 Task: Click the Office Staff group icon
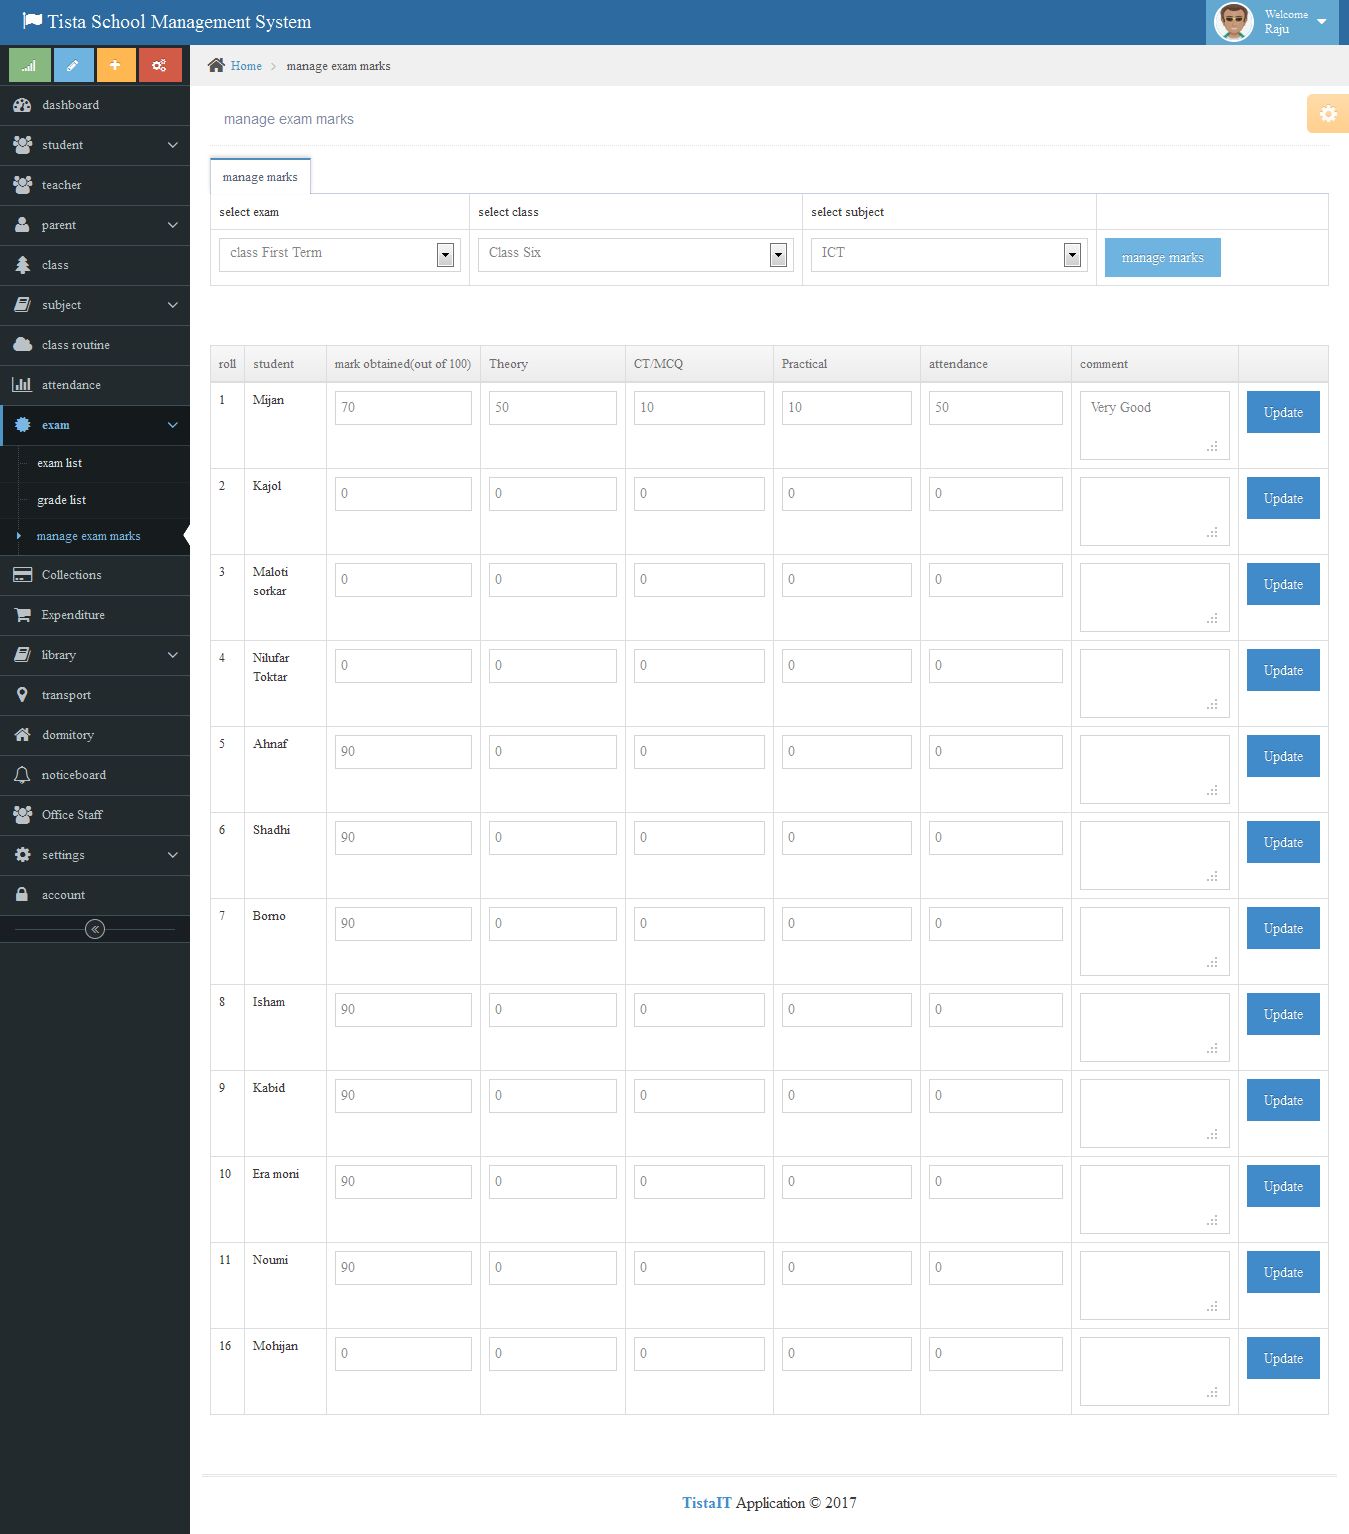22,815
